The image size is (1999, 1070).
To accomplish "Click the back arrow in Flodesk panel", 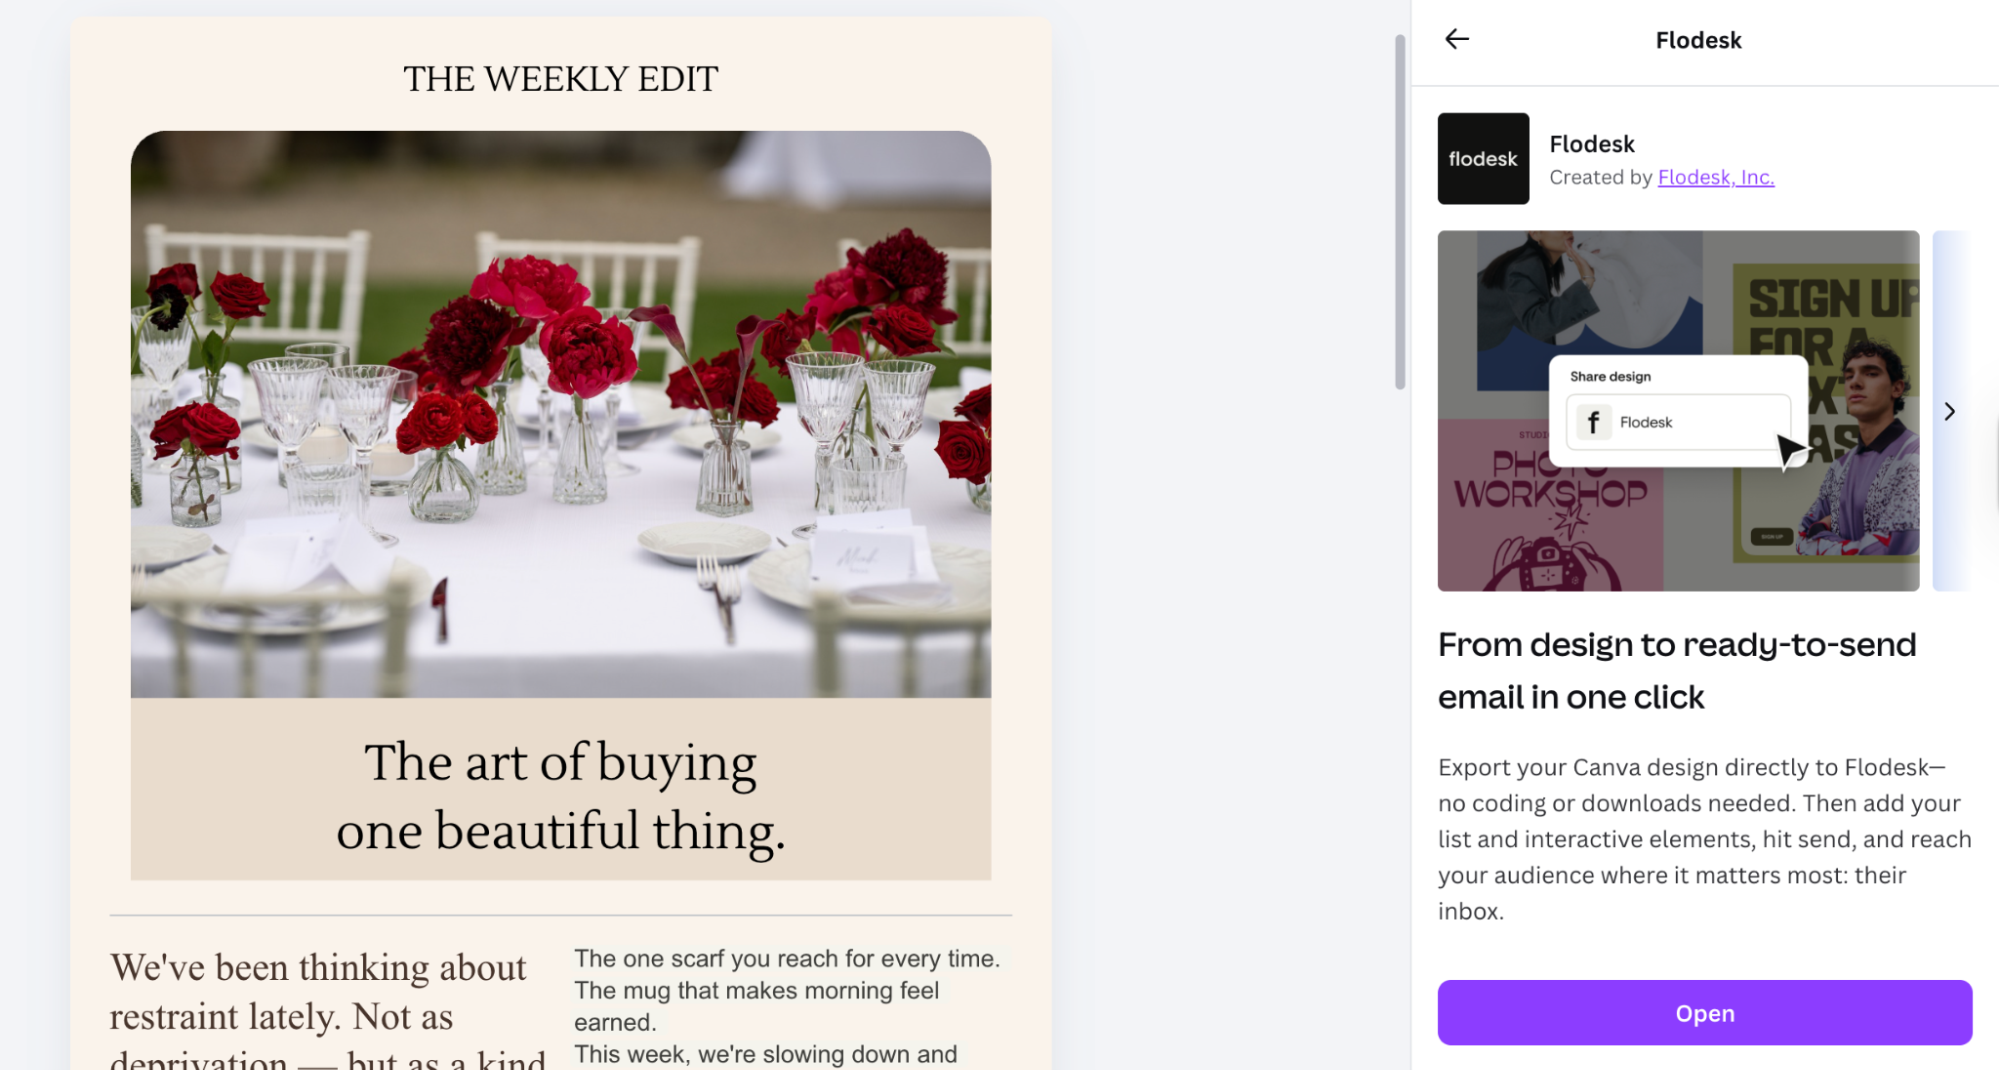I will pos(1457,39).
